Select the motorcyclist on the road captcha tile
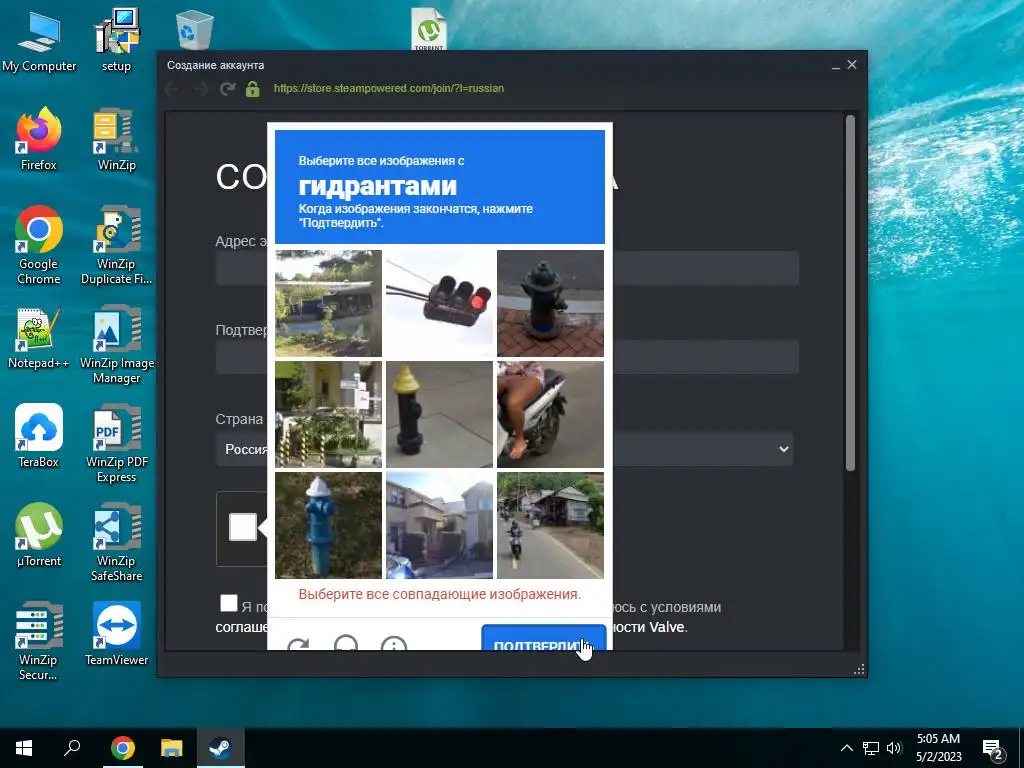 (550, 525)
